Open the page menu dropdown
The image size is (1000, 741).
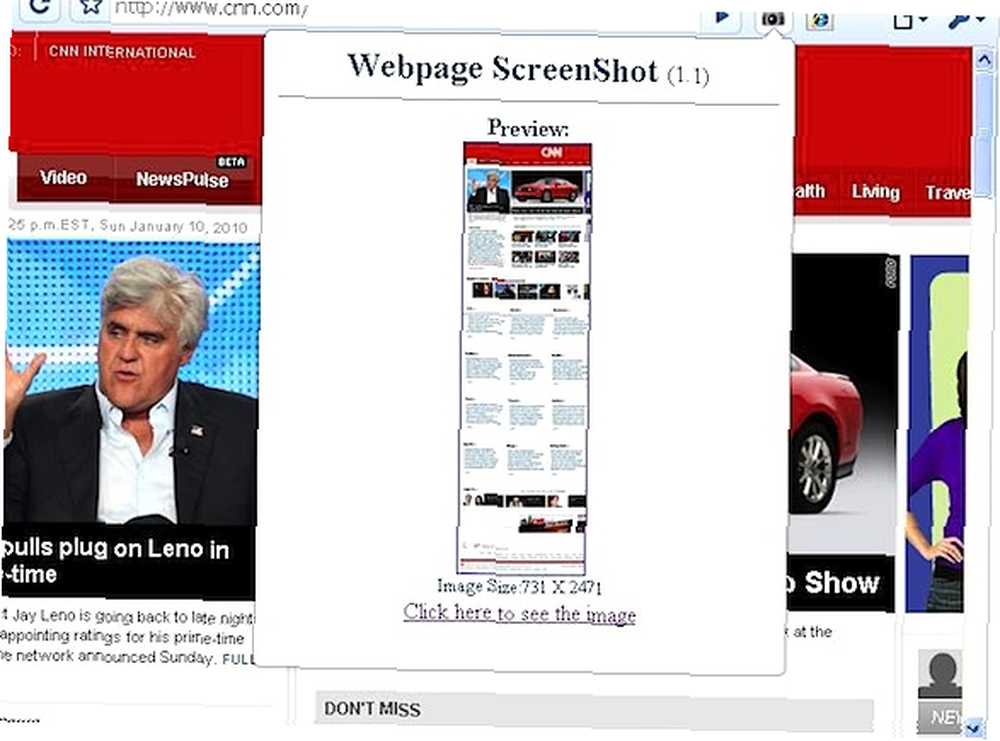click(909, 20)
